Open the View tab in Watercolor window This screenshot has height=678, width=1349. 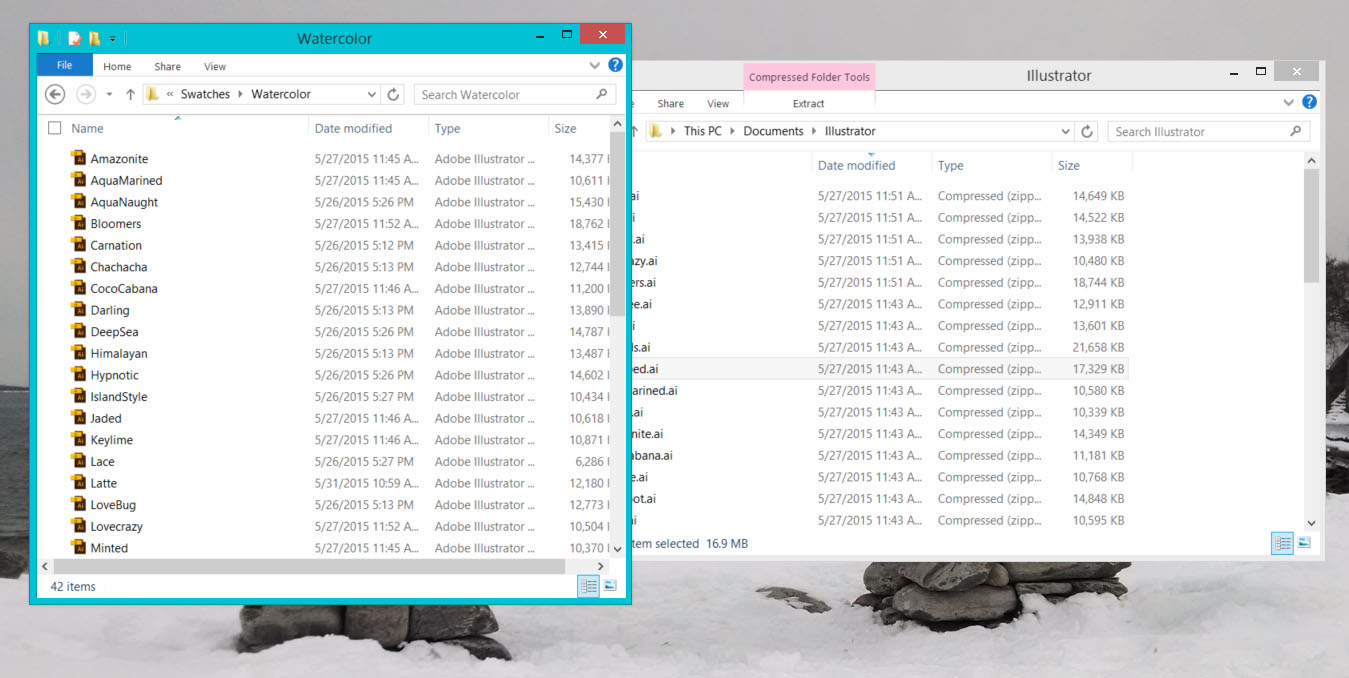(215, 66)
